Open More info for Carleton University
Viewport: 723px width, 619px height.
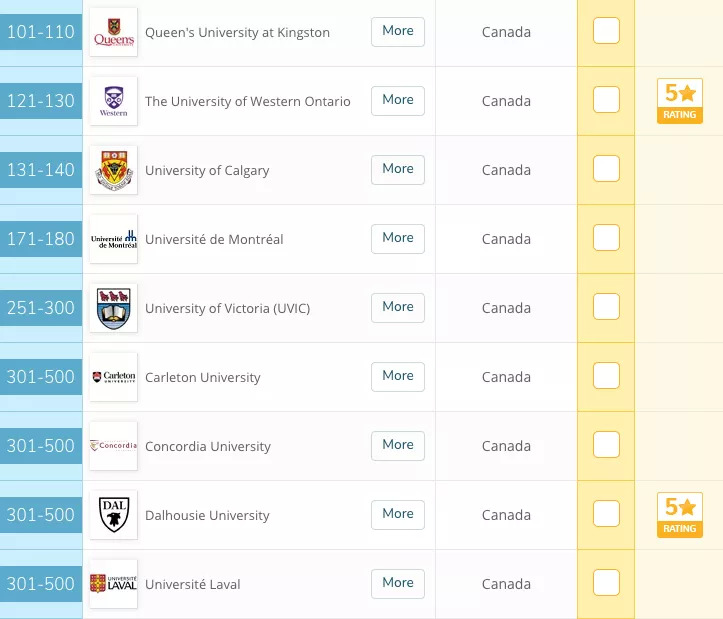pos(397,376)
